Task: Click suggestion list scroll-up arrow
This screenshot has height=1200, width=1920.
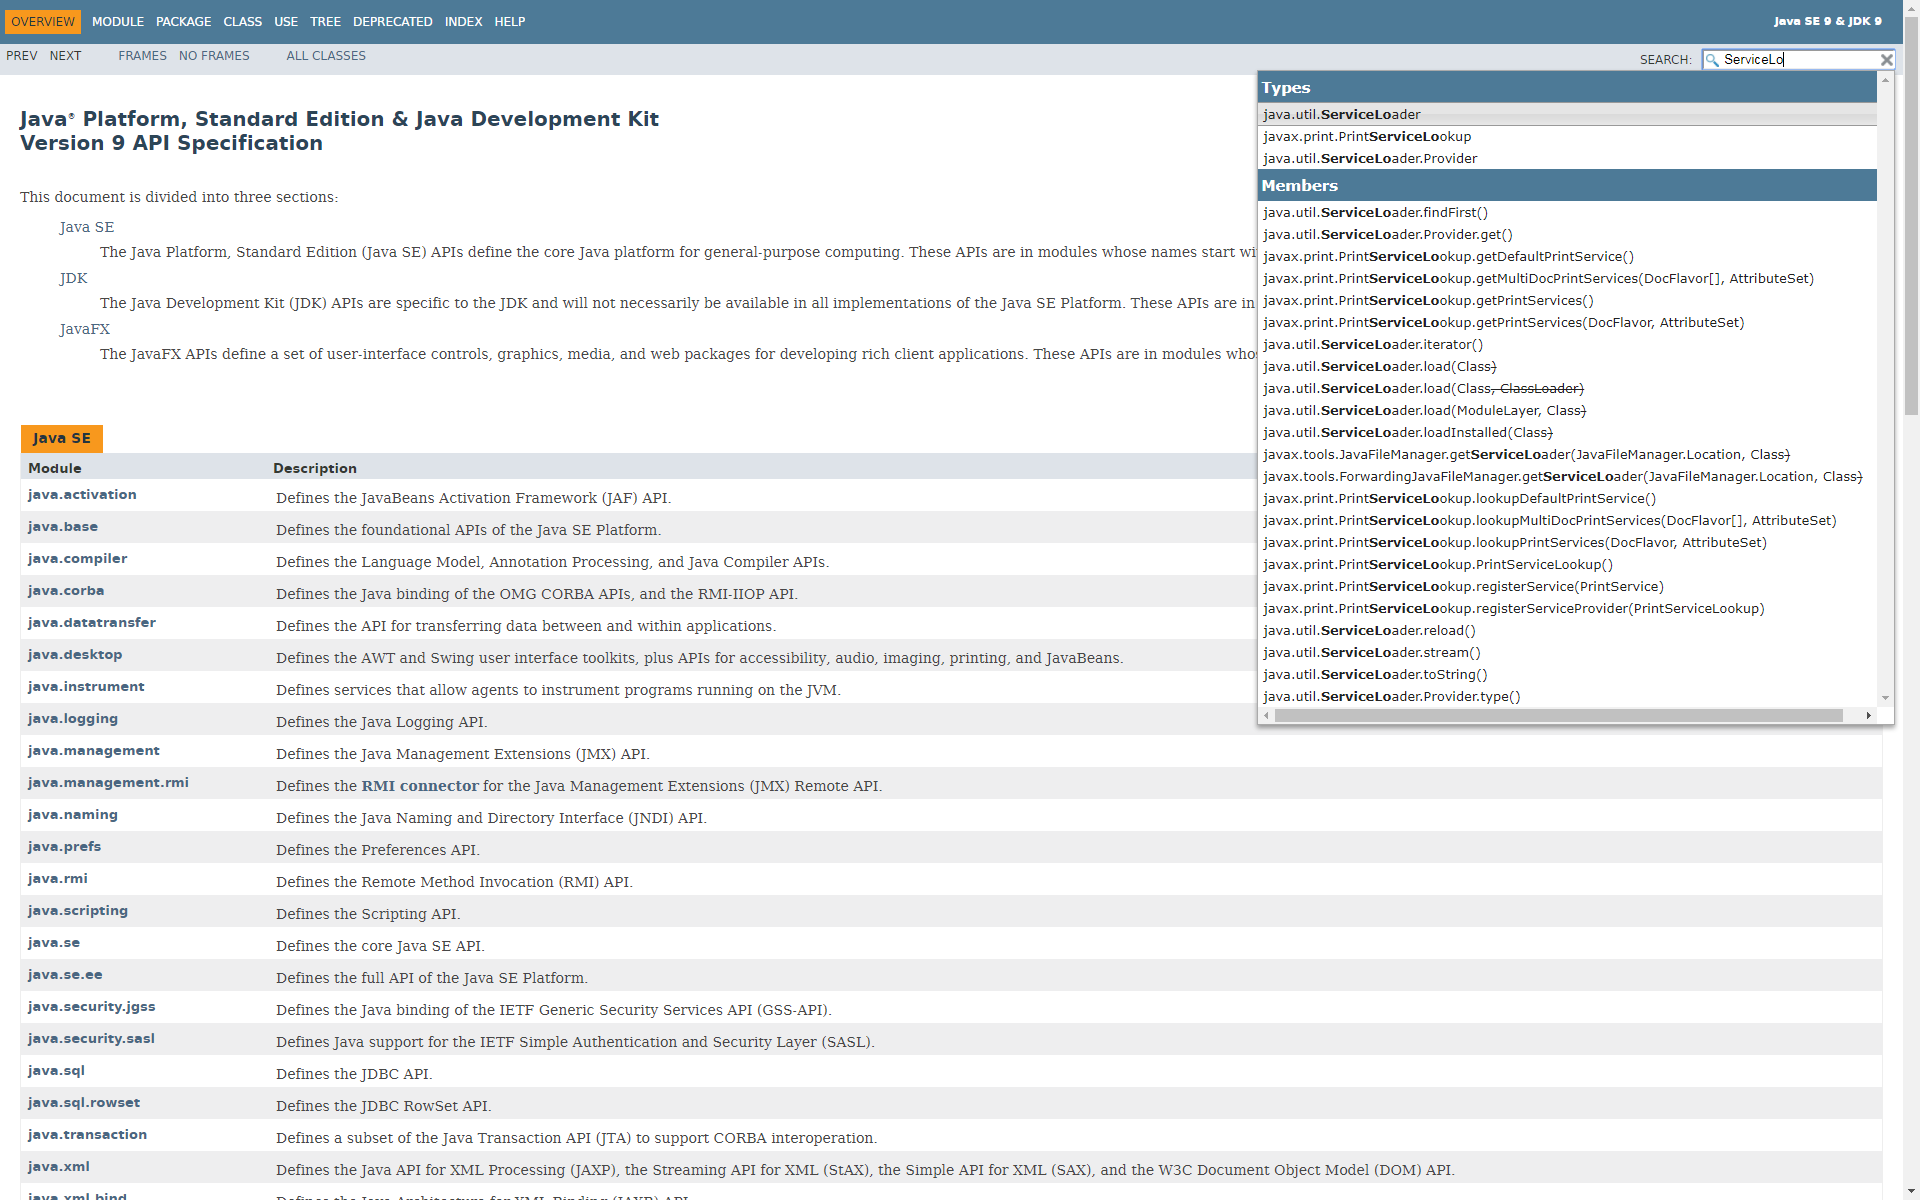Action: [1885, 80]
